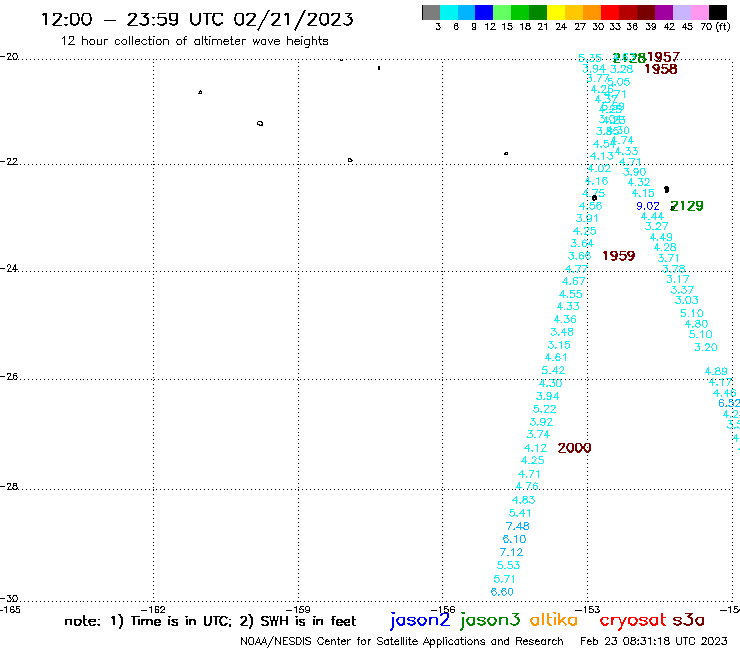
Task: Click the '-28' latitude axis label
Action: [x=9, y=486]
